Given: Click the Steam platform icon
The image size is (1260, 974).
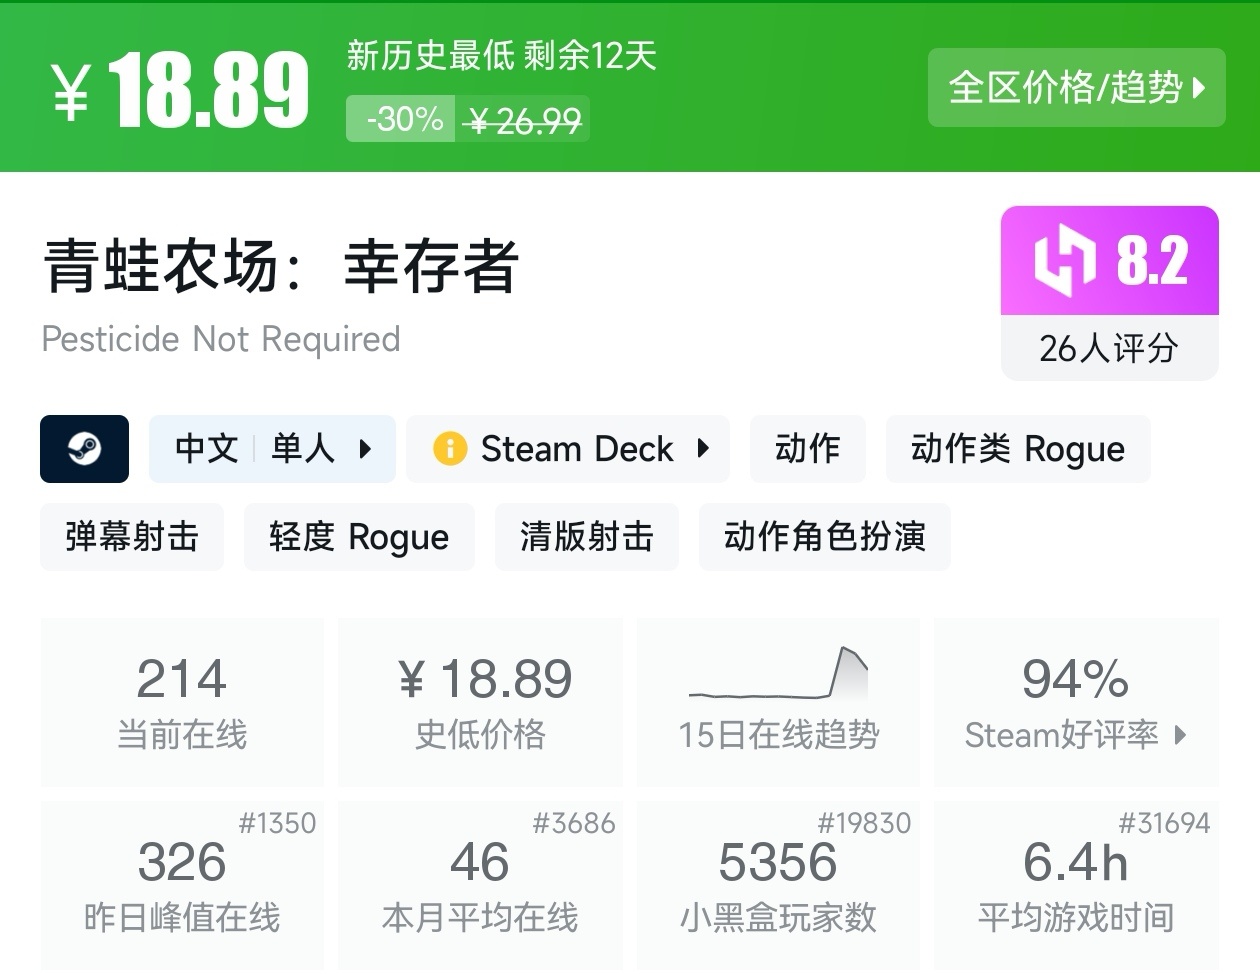Looking at the screenshot, I should [x=84, y=449].
